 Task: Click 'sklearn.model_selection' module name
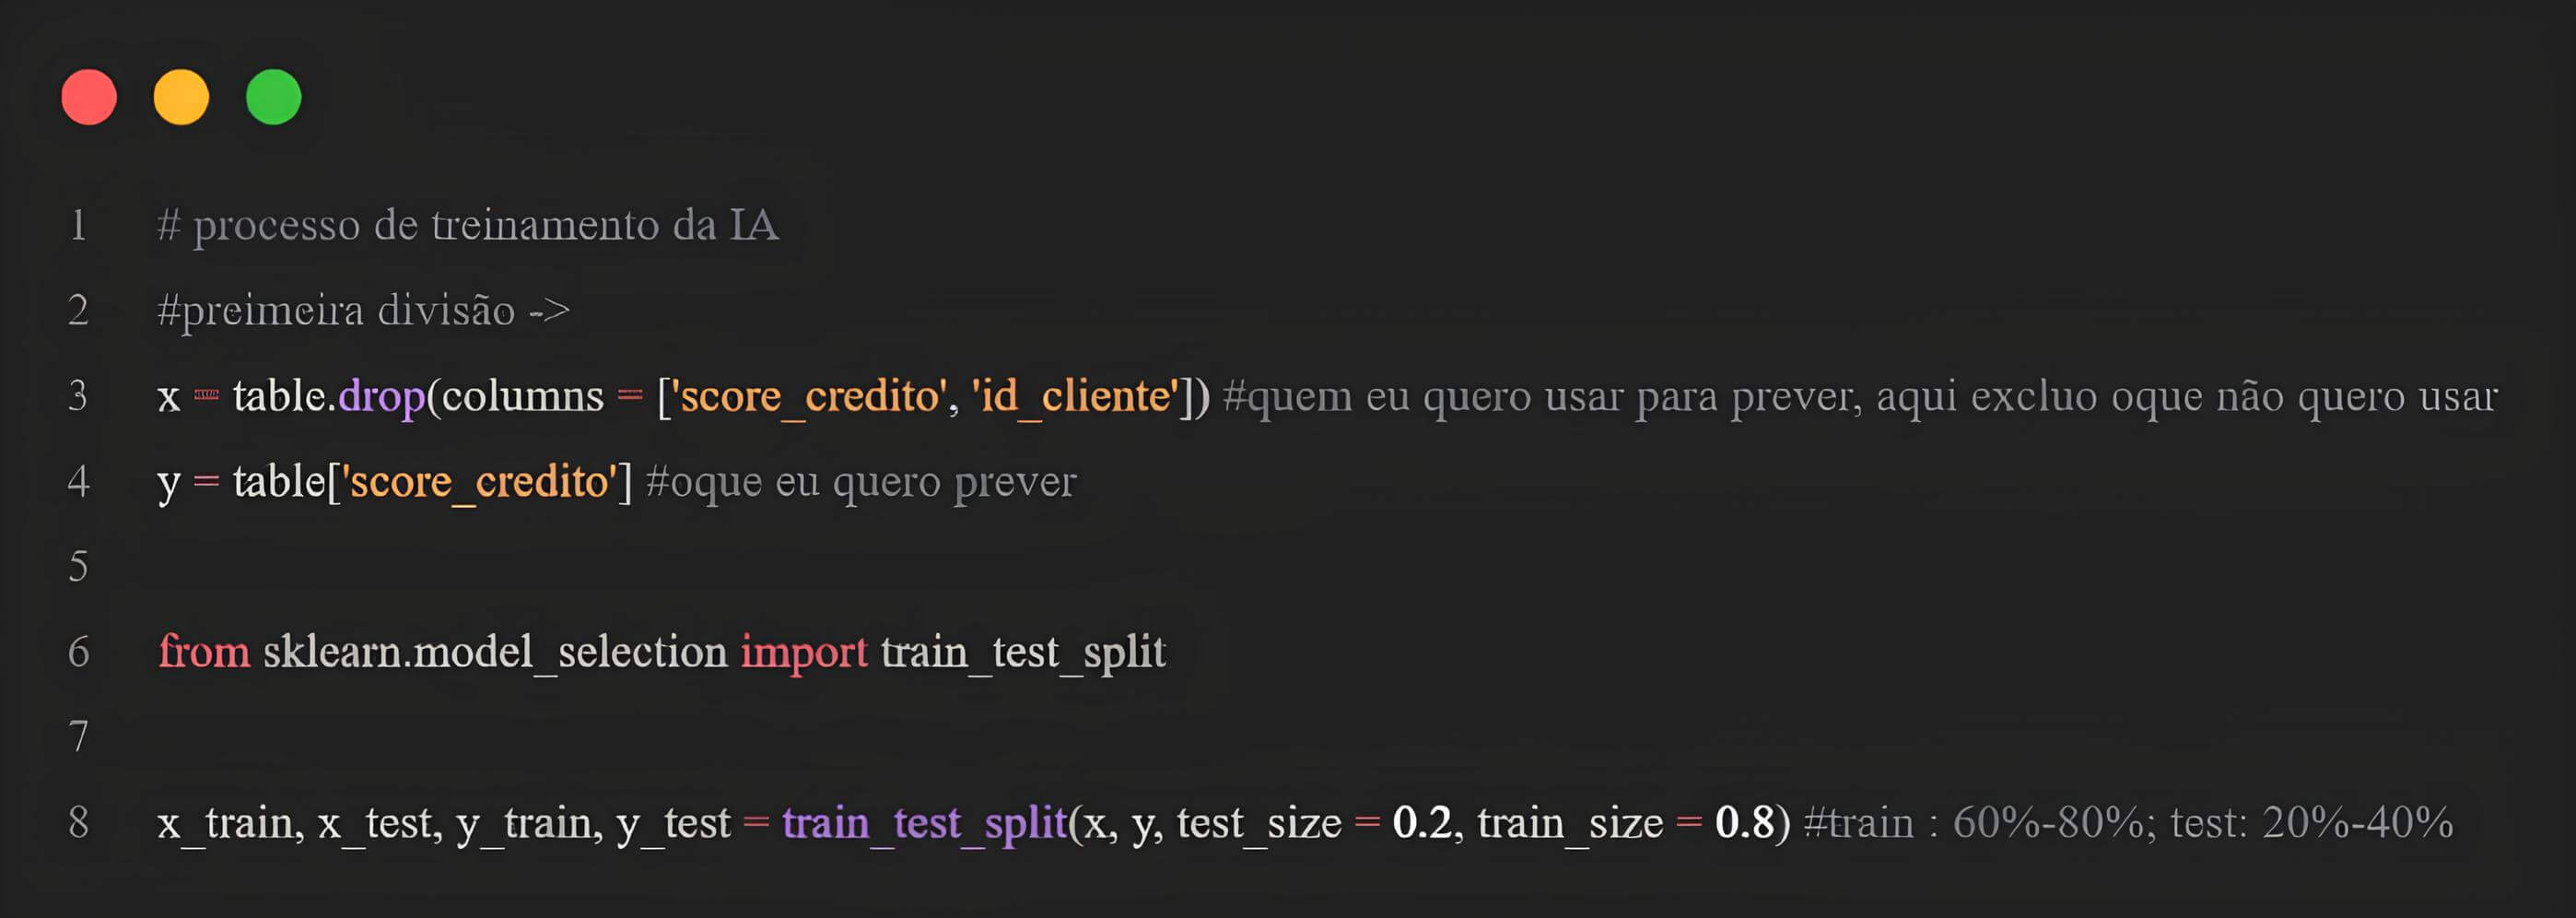pyautogui.click(x=494, y=653)
